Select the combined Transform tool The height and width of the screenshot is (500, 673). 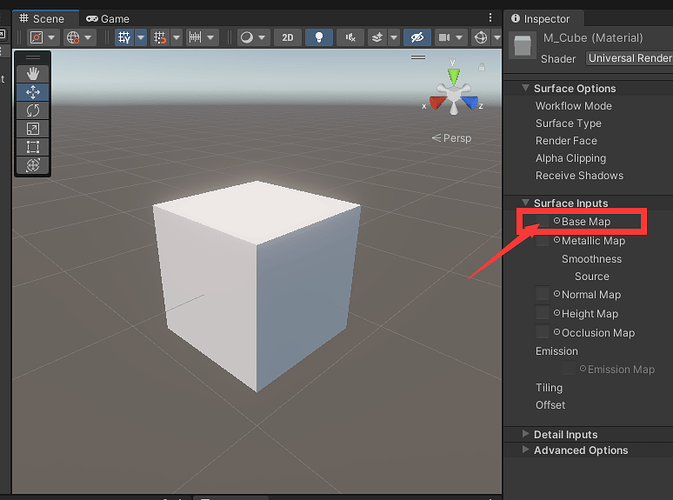[x=33, y=165]
